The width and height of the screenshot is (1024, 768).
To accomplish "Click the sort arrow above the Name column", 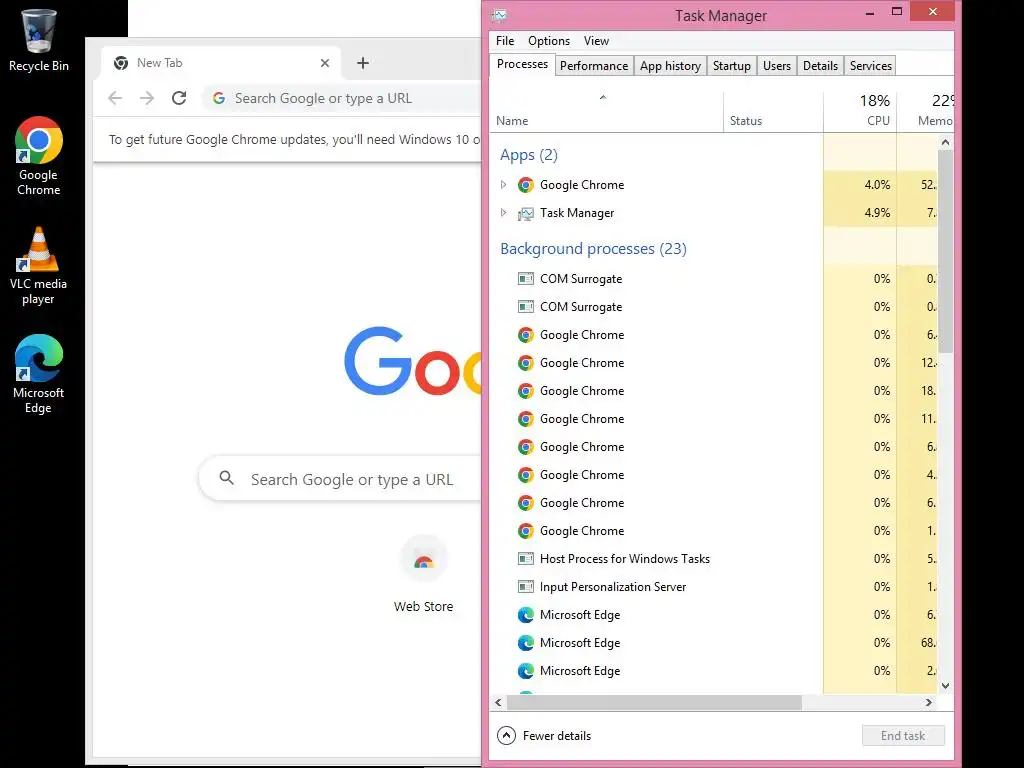I will coord(603,97).
